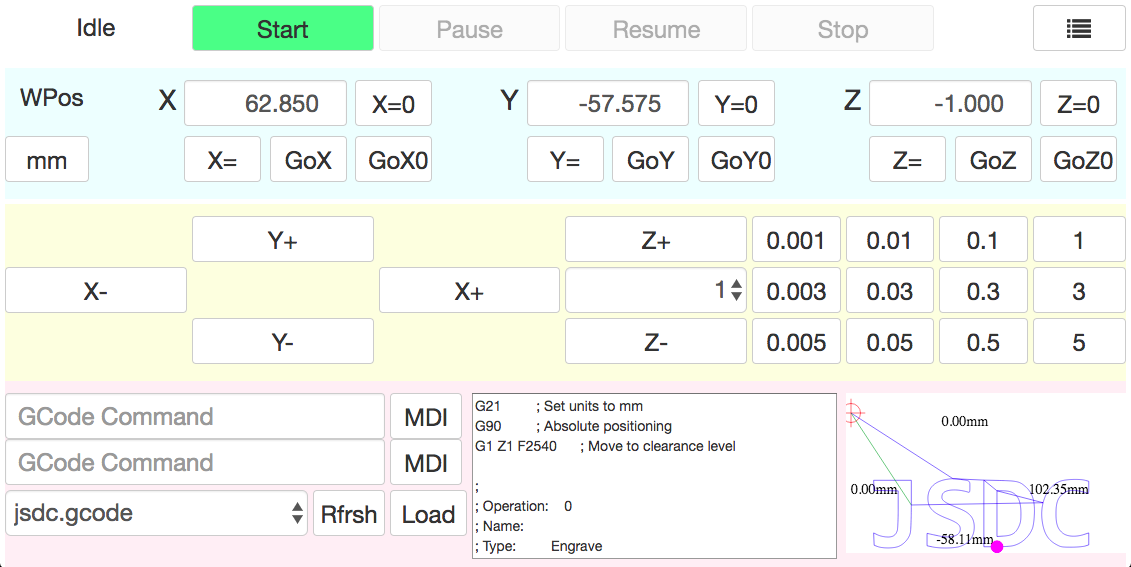Click the JSDC toolpath preview
1131x567 pixels.
tap(982, 513)
